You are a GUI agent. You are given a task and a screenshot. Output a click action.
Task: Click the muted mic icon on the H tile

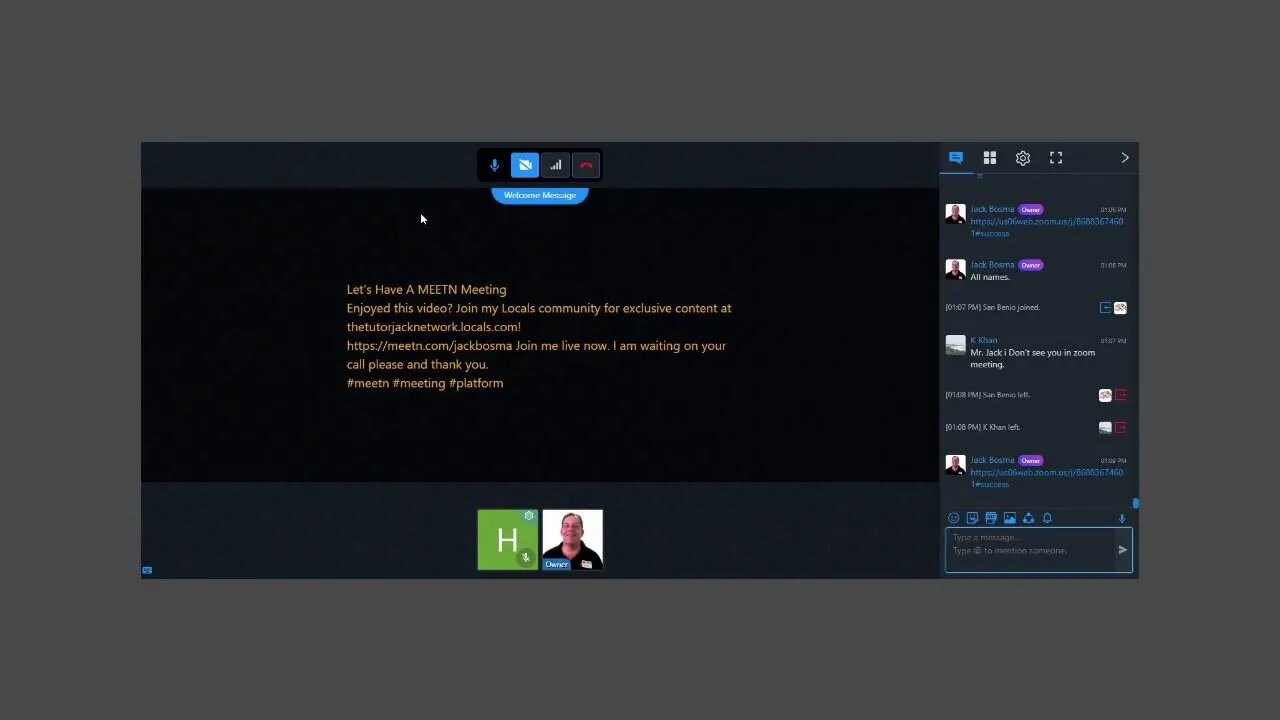(x=526, y=558)
